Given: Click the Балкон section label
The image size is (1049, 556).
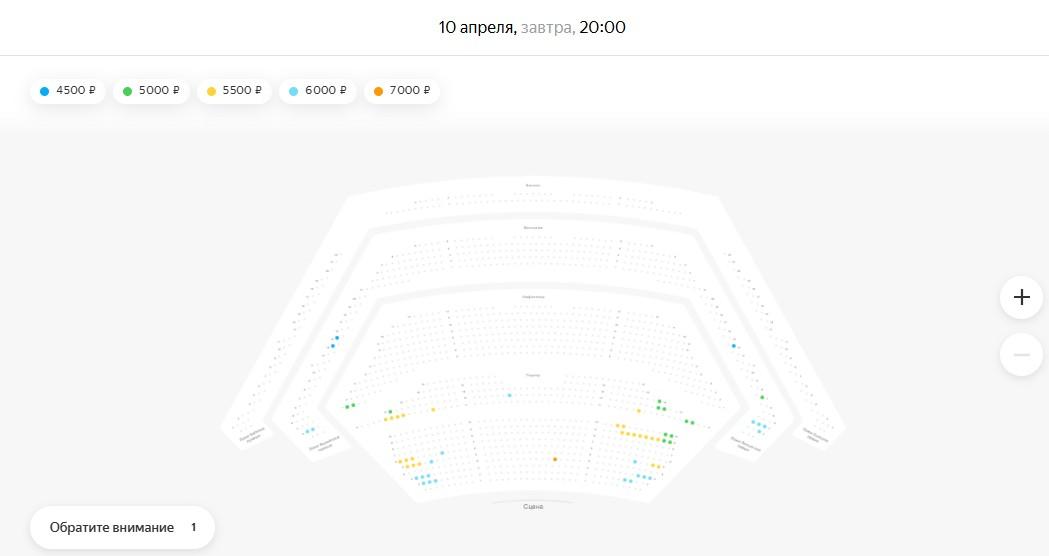Looking at the screenshot, I should (533, 185).
